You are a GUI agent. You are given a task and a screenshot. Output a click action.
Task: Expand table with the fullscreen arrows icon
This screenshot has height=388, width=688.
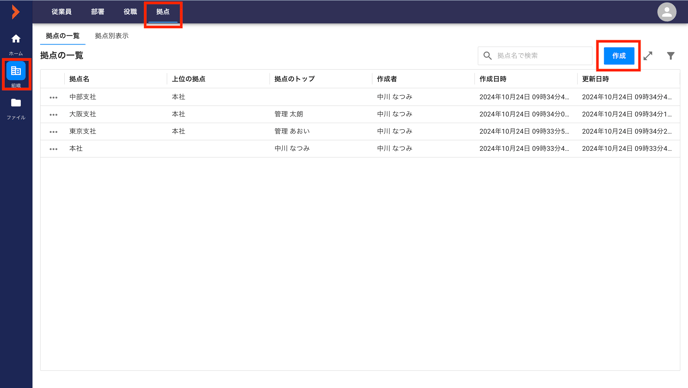click(648, 56)
